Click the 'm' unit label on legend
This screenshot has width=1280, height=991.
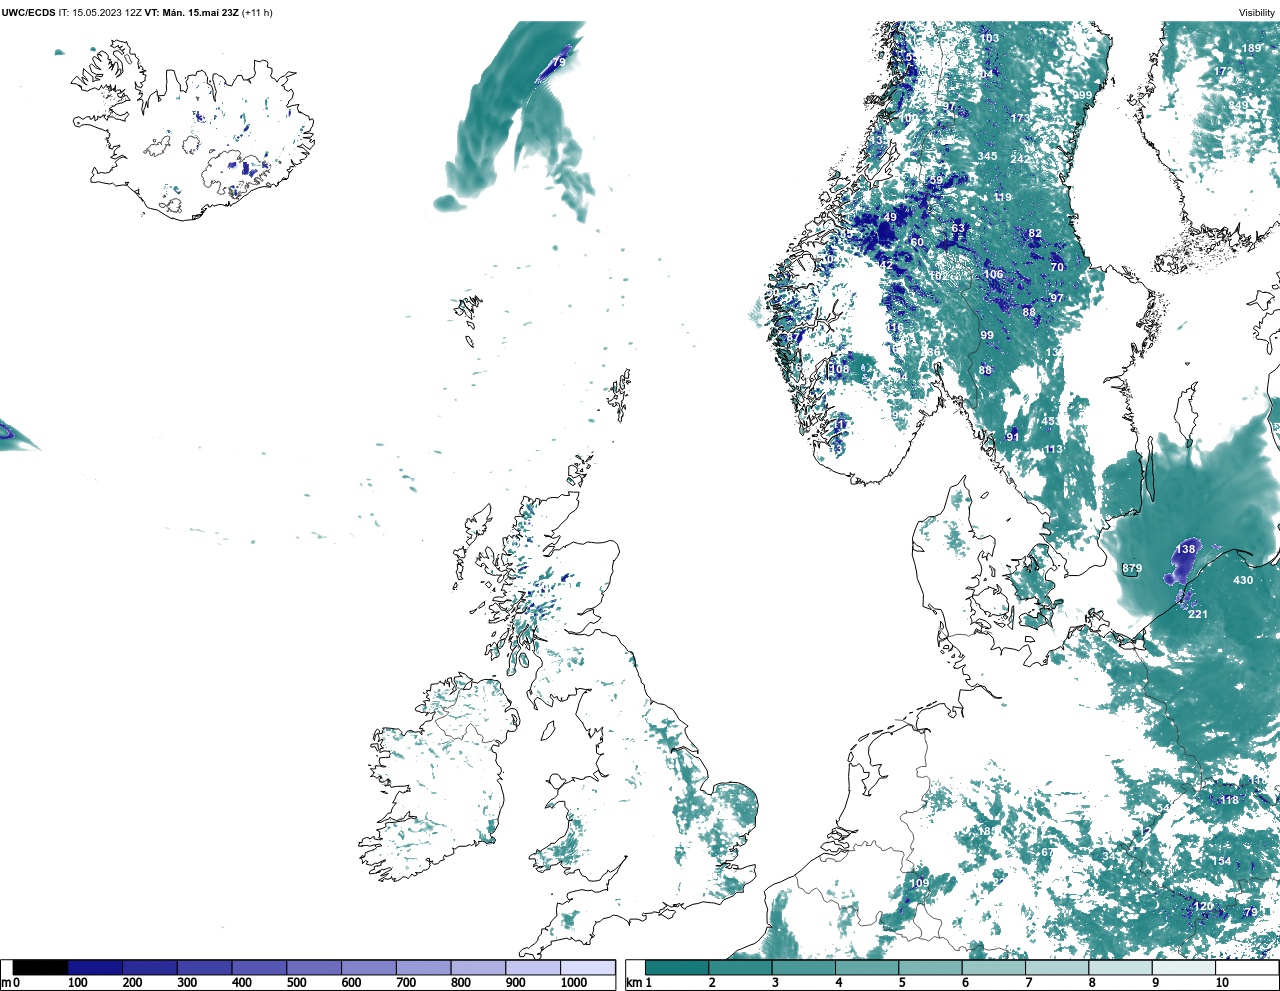point(6,983)
